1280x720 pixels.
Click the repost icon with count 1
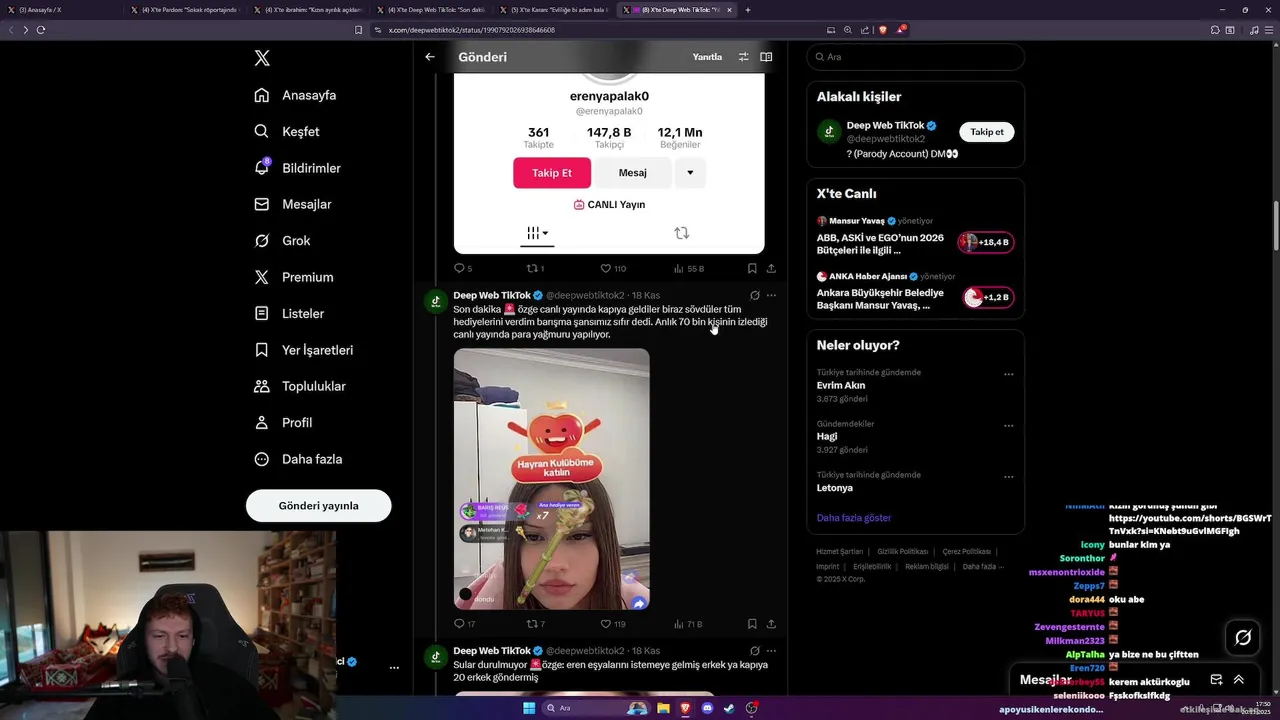535,268
